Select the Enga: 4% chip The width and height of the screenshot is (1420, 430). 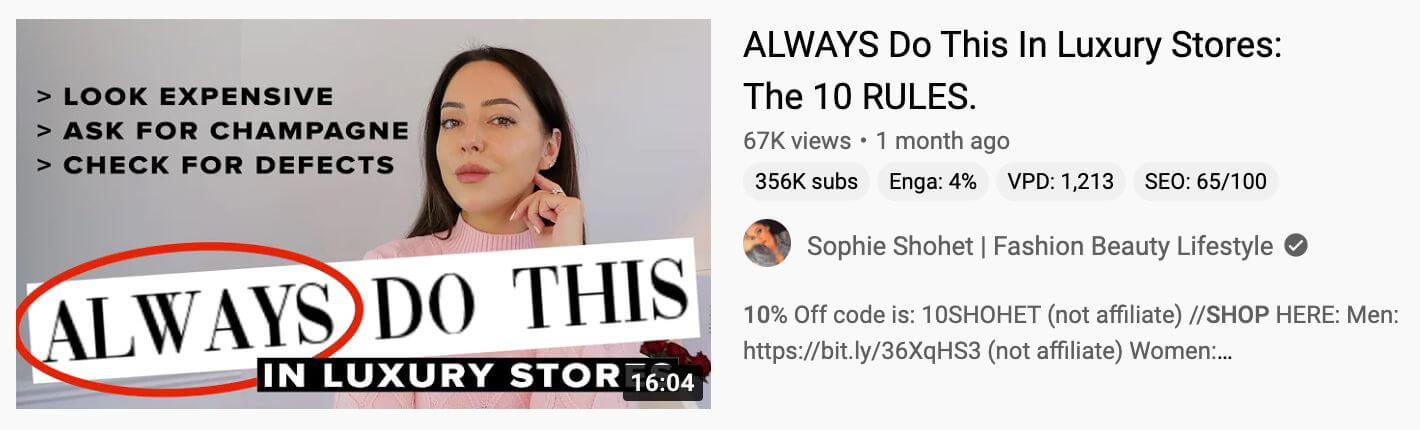click(x=933, y=181)
